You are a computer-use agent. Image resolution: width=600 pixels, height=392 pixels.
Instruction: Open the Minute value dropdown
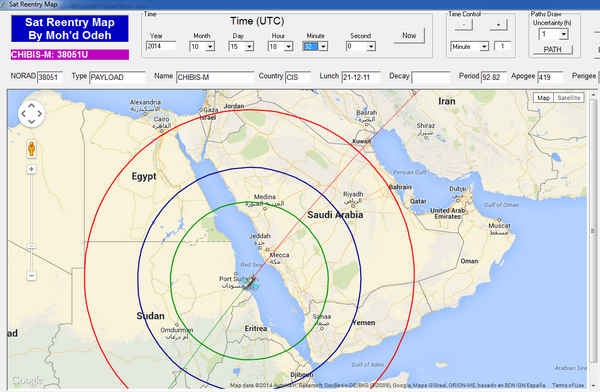coord(323,47)
